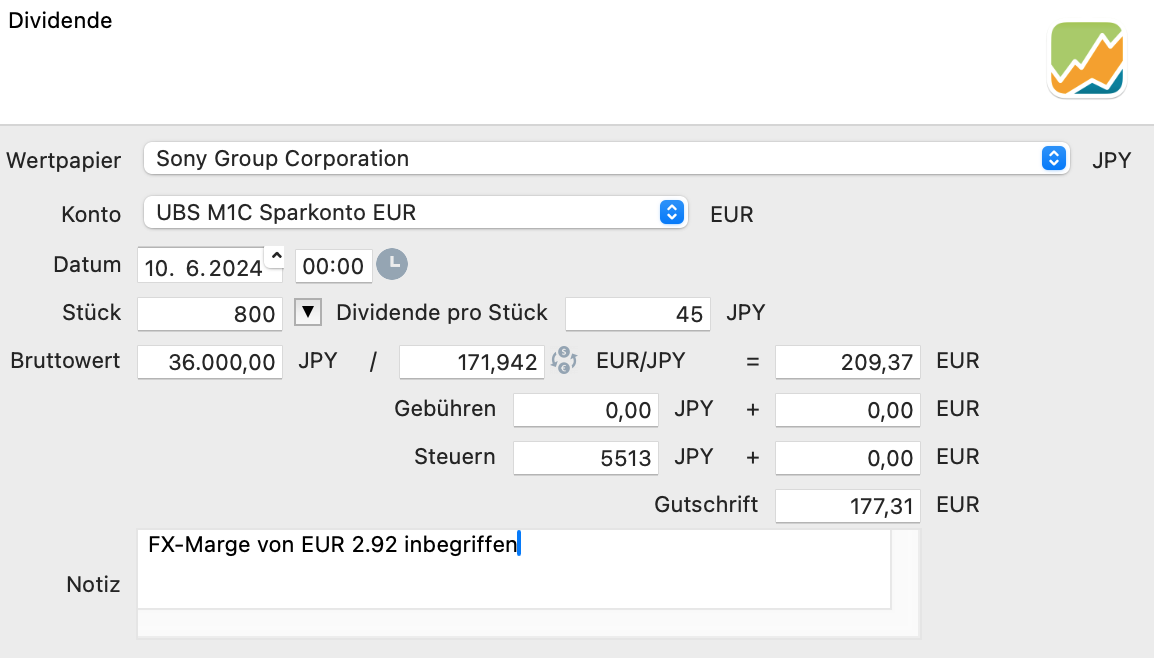Image resolution: width=1154 pixels, height=658 pixels.
Task: Expand the black triangle menu next to Stück
Action: [309, 313]
